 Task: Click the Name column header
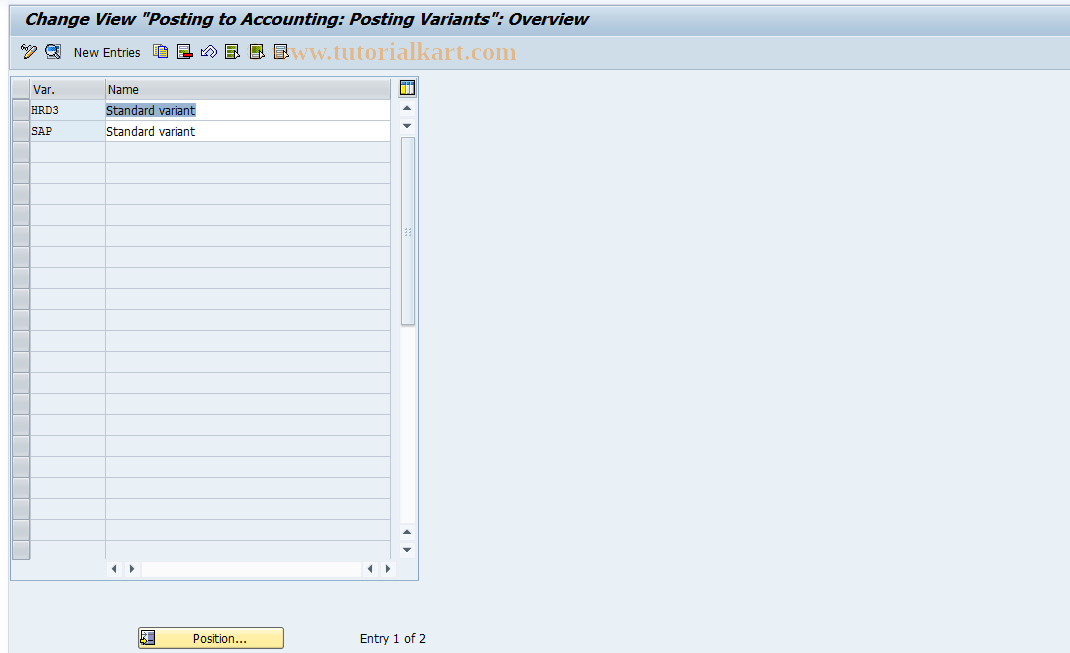tap(248, 89)
